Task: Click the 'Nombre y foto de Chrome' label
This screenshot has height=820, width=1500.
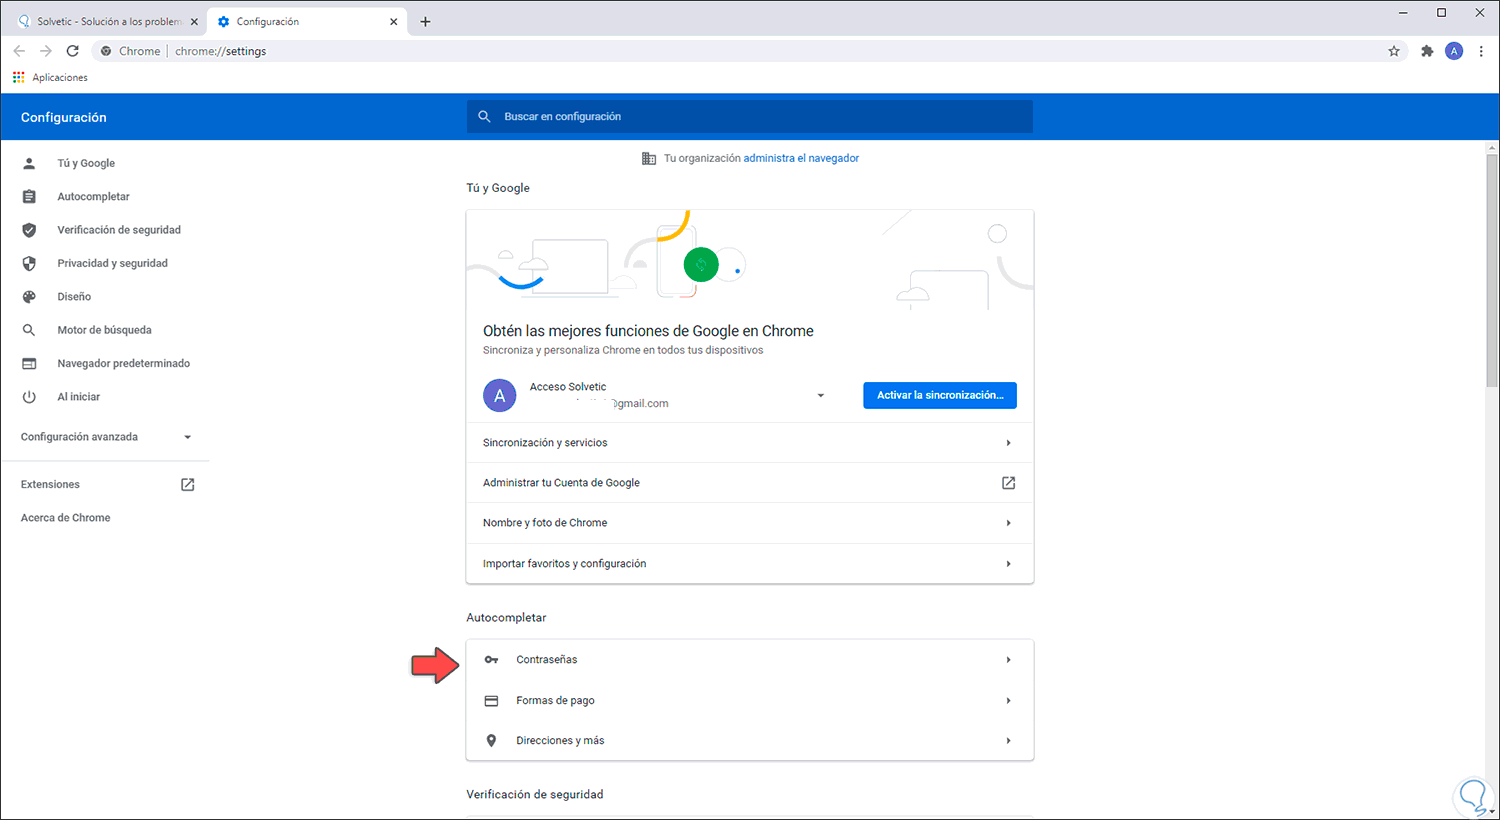Action: 545,523
